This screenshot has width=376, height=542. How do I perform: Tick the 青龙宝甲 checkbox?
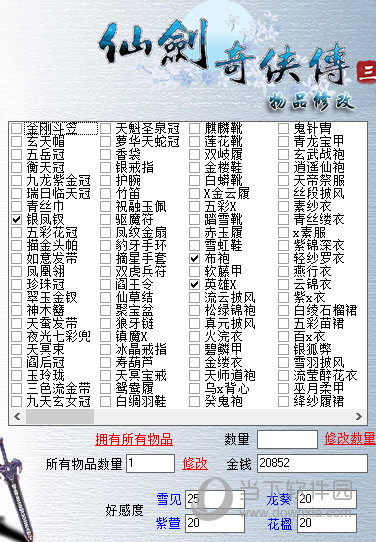[283, 141]
